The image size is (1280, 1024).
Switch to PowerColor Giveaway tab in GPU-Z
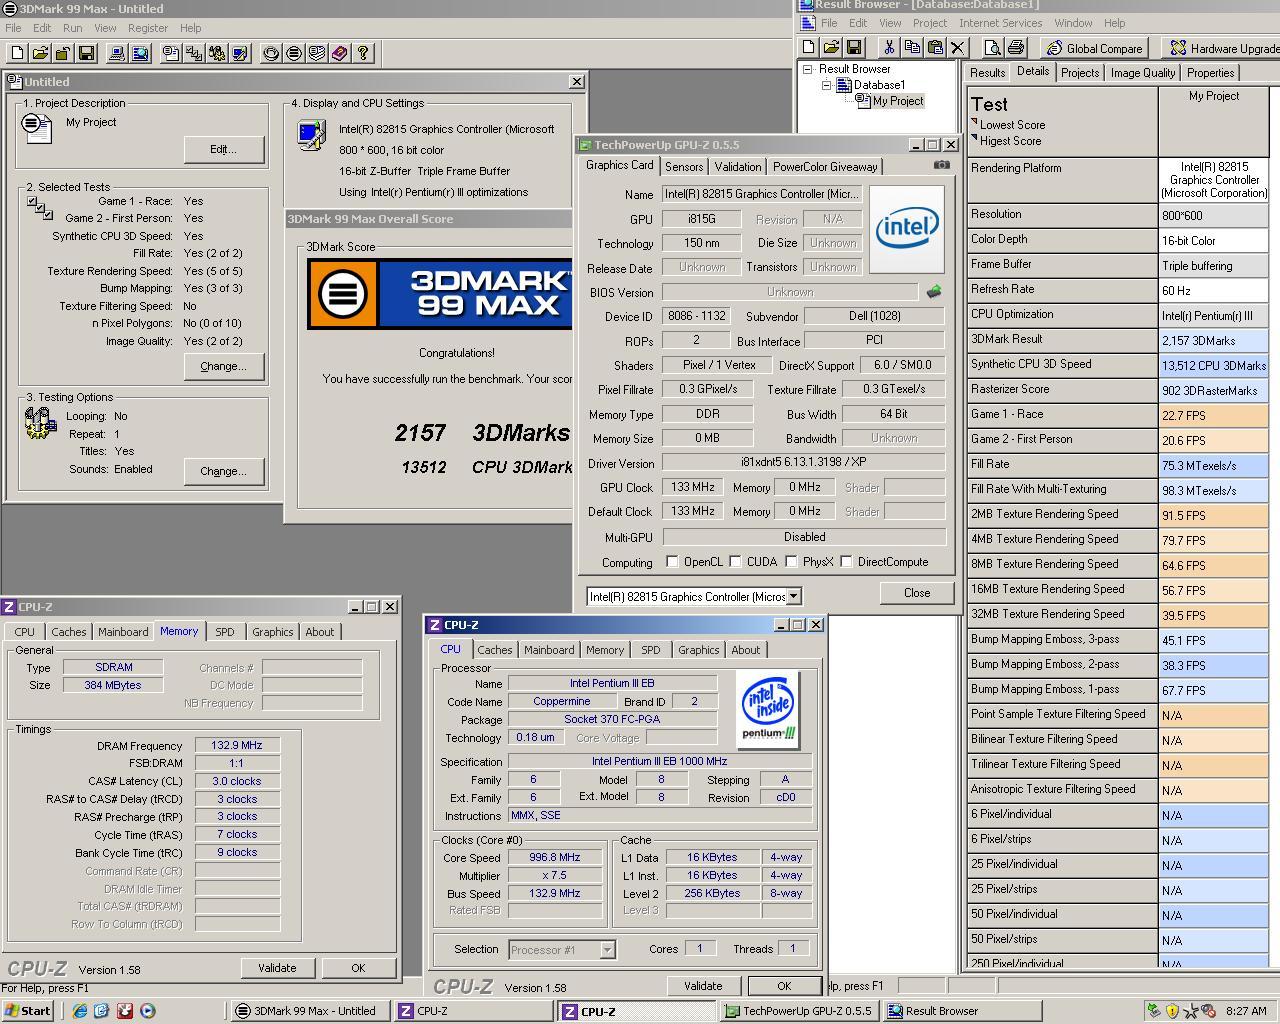(x=825, y=167)
